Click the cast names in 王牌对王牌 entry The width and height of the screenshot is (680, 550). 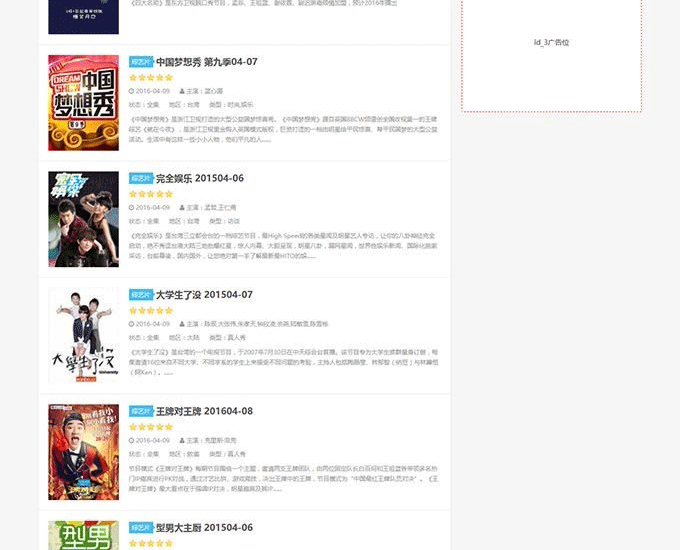(x=220, y=441)
